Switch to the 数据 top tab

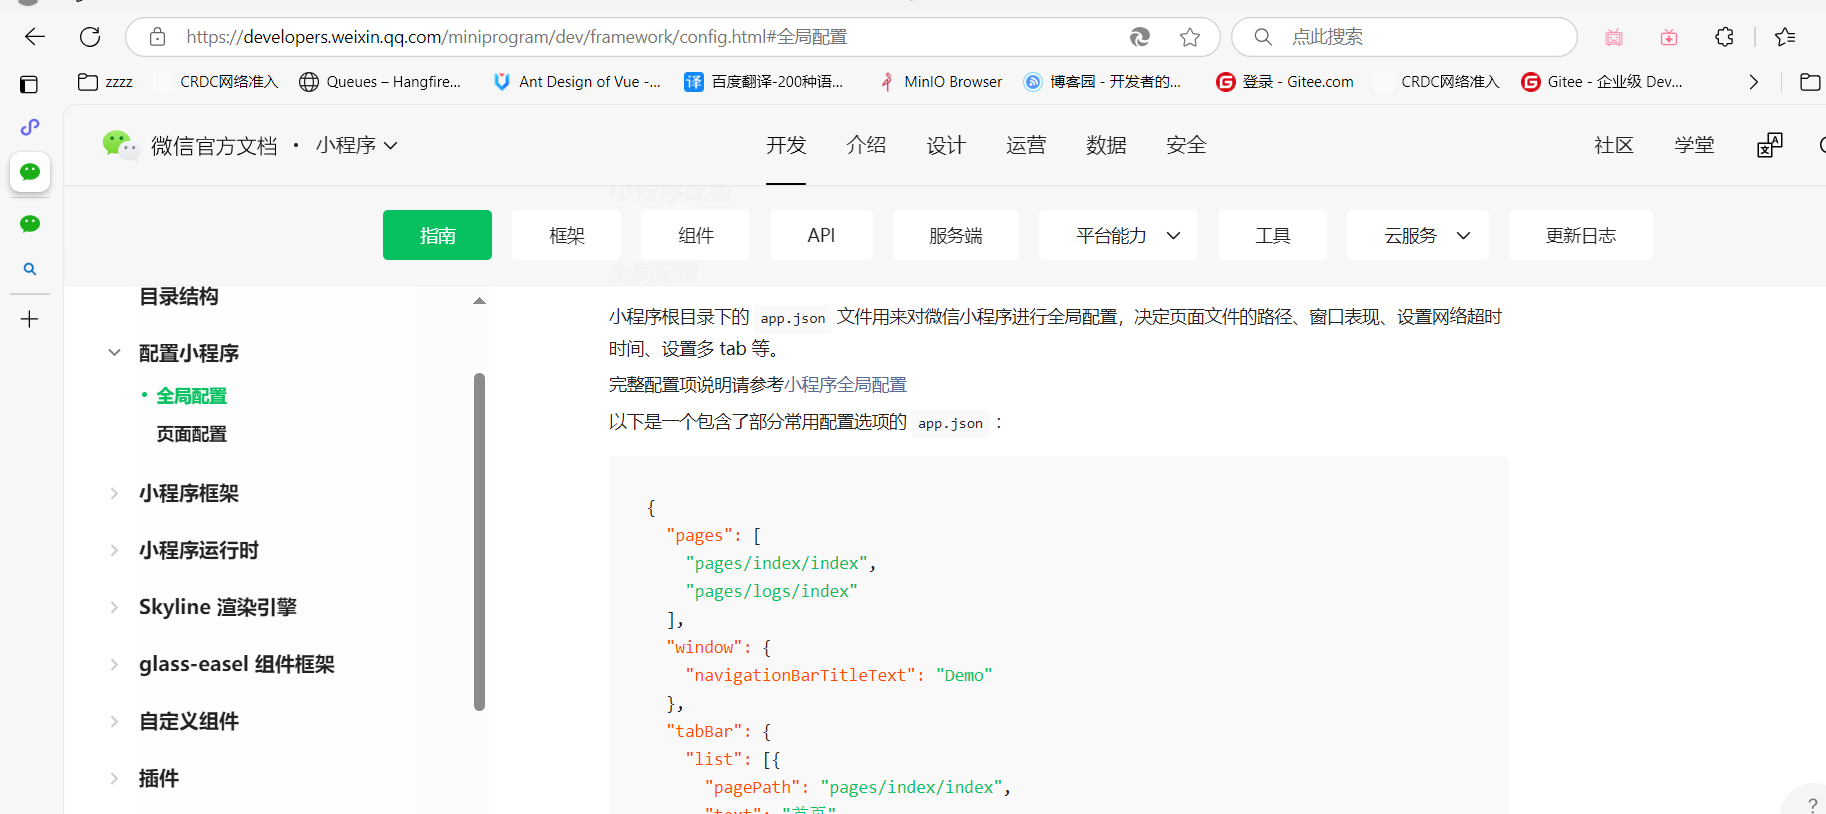(1106, 145)
